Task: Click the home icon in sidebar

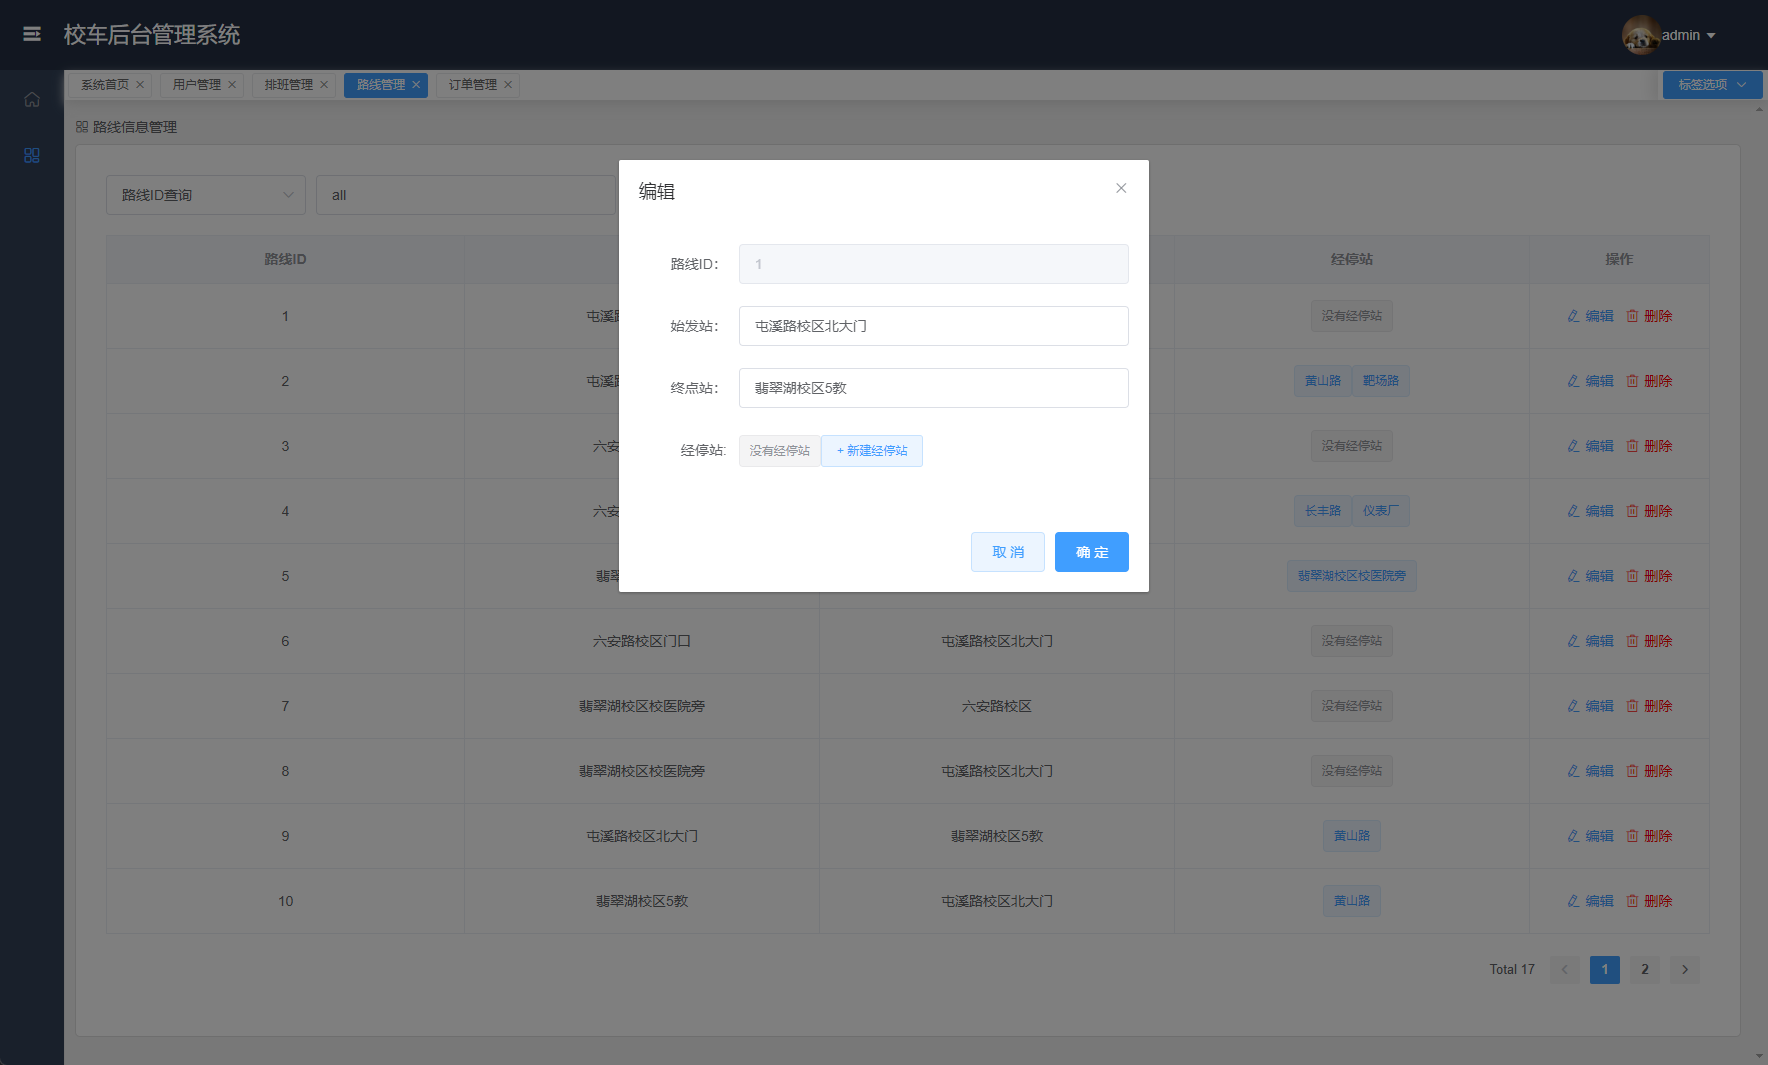Action: pyautogui.click(x=32, y=100)
